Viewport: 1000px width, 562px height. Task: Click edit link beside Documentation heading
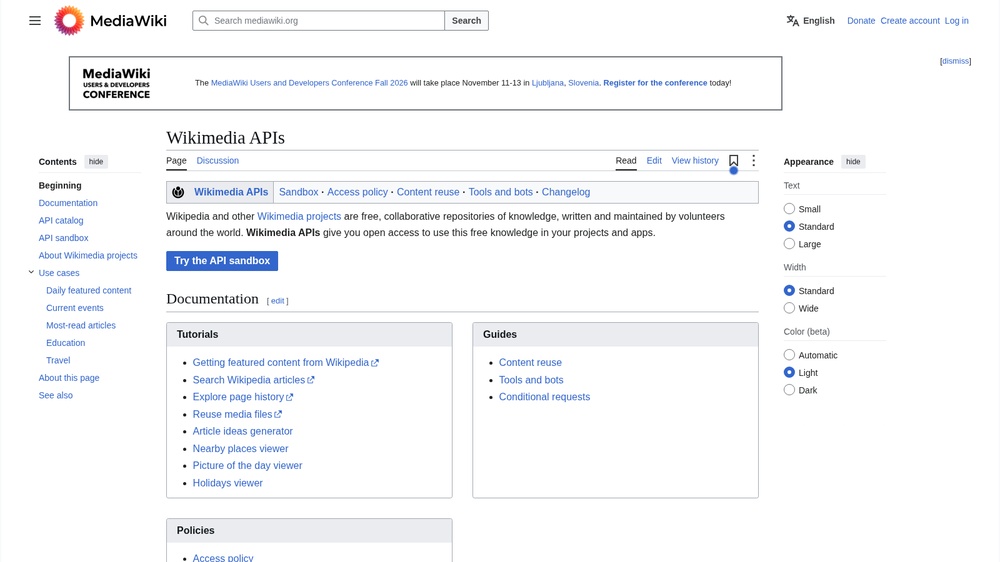277,300
